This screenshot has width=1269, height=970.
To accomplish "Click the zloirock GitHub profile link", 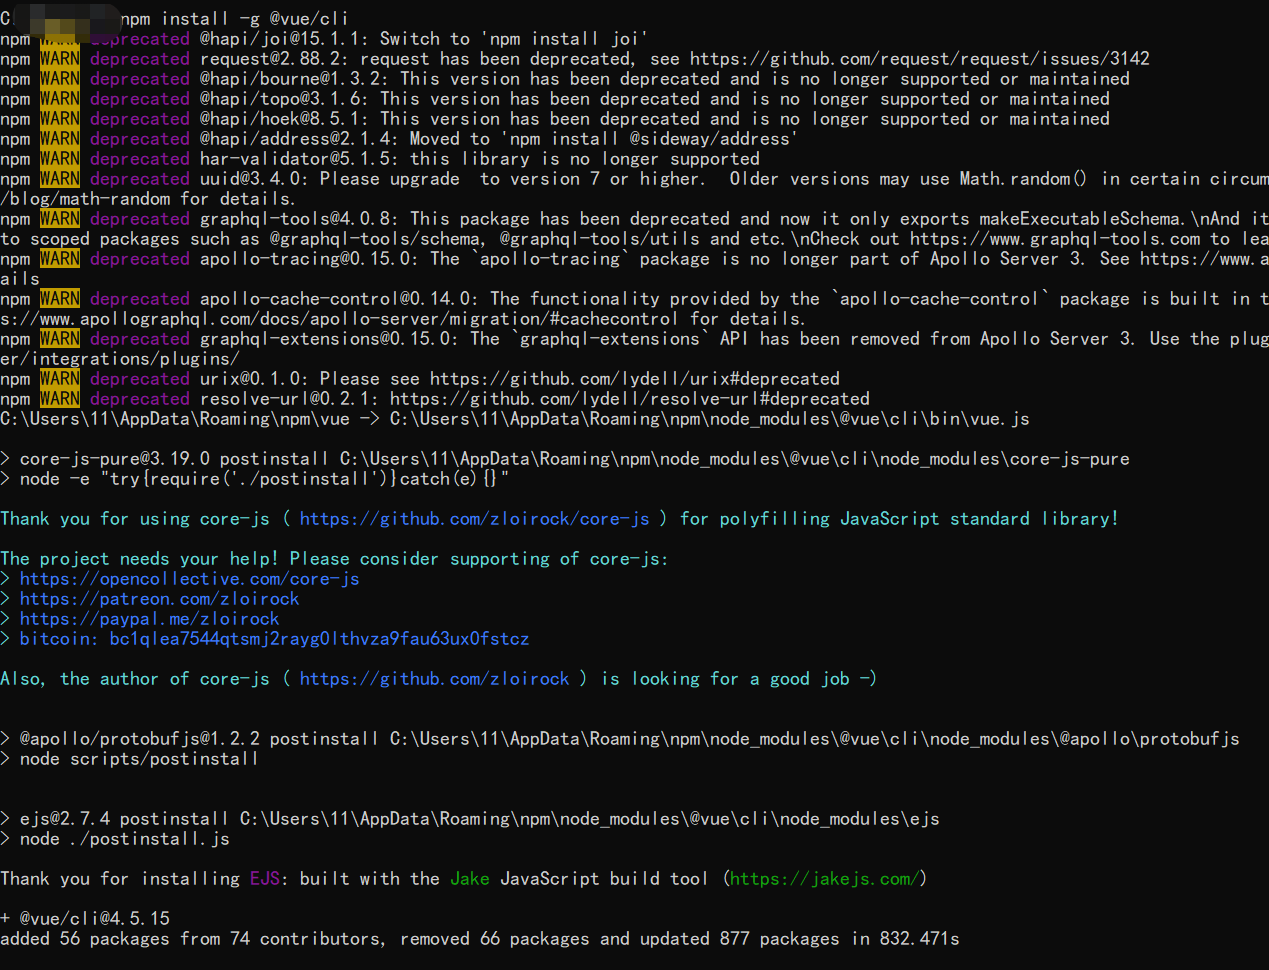I will point(434,678).
